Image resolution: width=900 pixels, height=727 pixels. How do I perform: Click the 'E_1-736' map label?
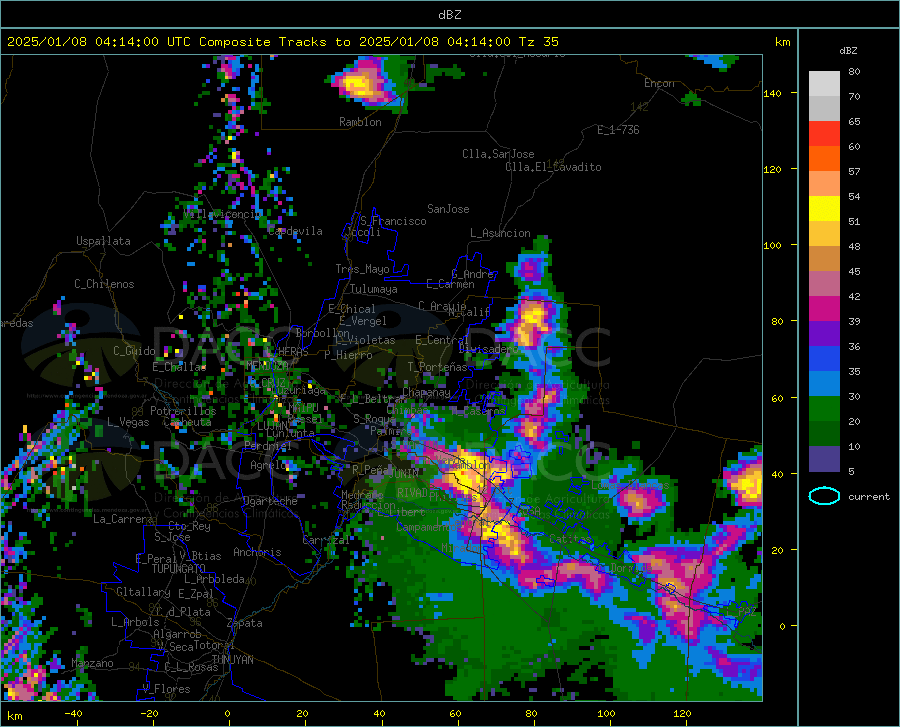pos(618,130)
